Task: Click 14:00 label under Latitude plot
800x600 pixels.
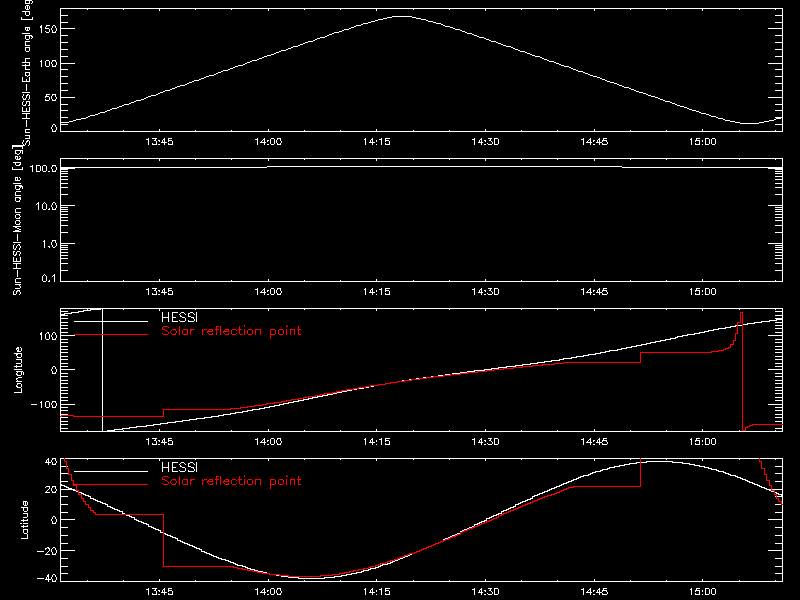Action: pyautogui.click(x=268, y=592)
